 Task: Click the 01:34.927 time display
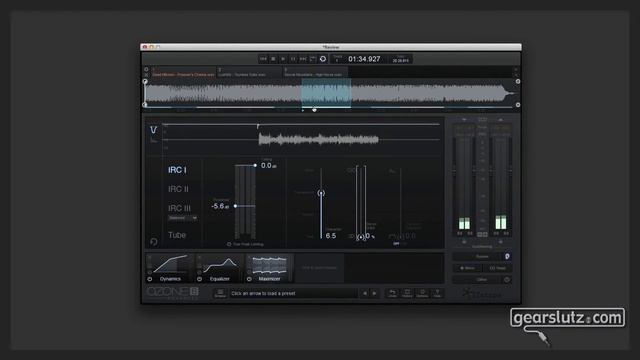364,59
